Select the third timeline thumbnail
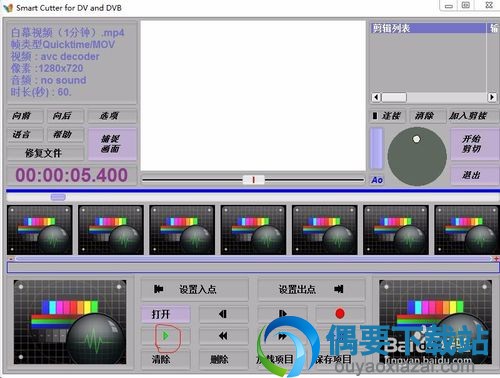The image size is (500, 378). pyautogui.click(x=182, y=230)
